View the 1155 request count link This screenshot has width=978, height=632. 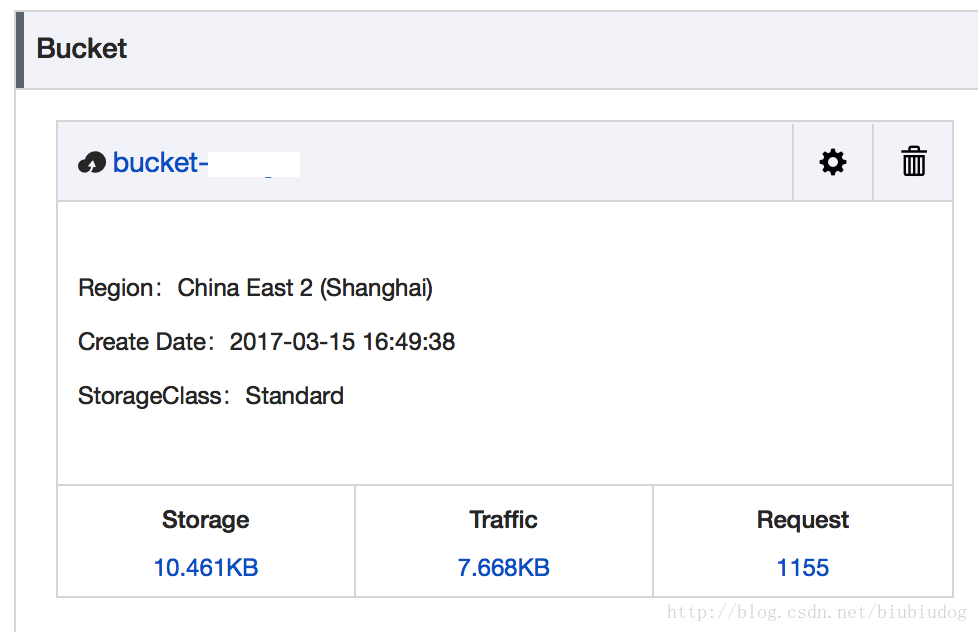803,568
